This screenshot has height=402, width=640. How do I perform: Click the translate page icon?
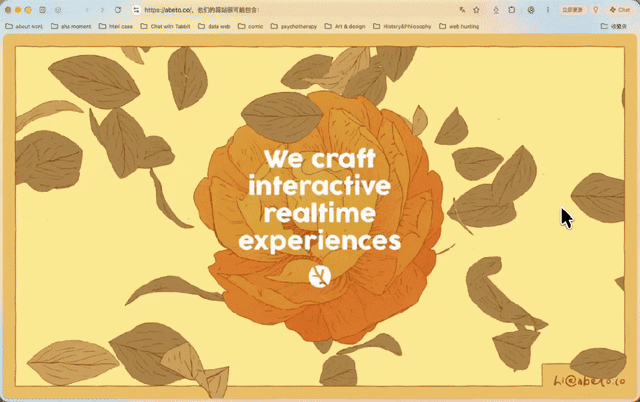462,10
